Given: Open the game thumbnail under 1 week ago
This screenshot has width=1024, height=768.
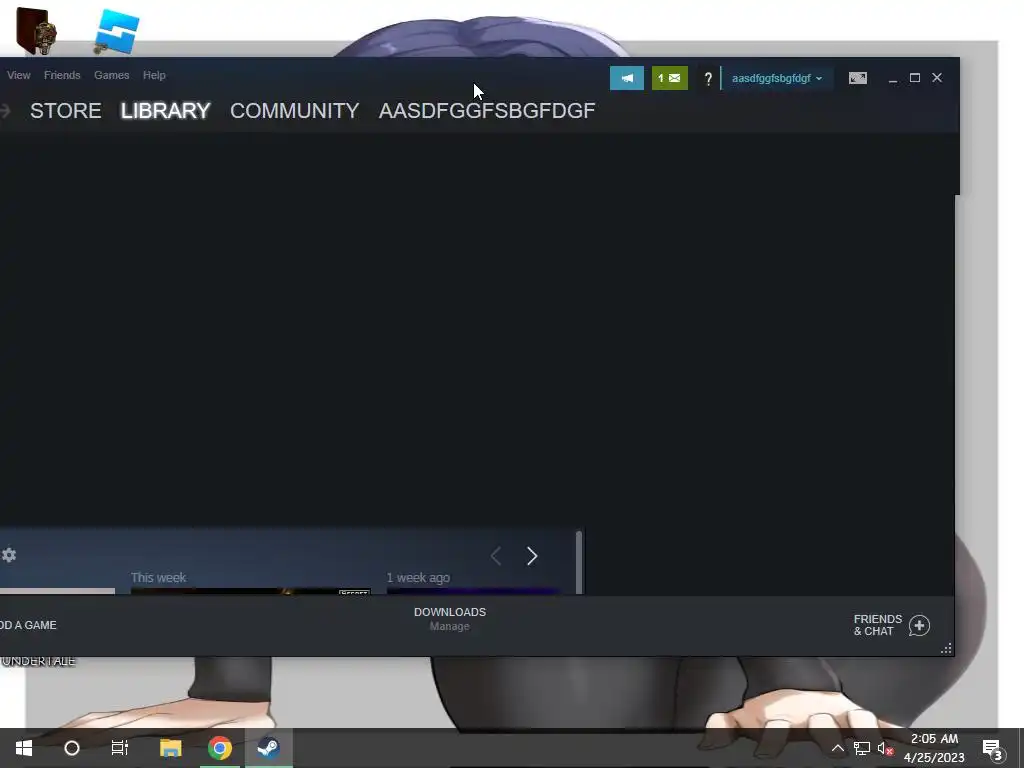Looking at the screenshot, I should [473, 591].
